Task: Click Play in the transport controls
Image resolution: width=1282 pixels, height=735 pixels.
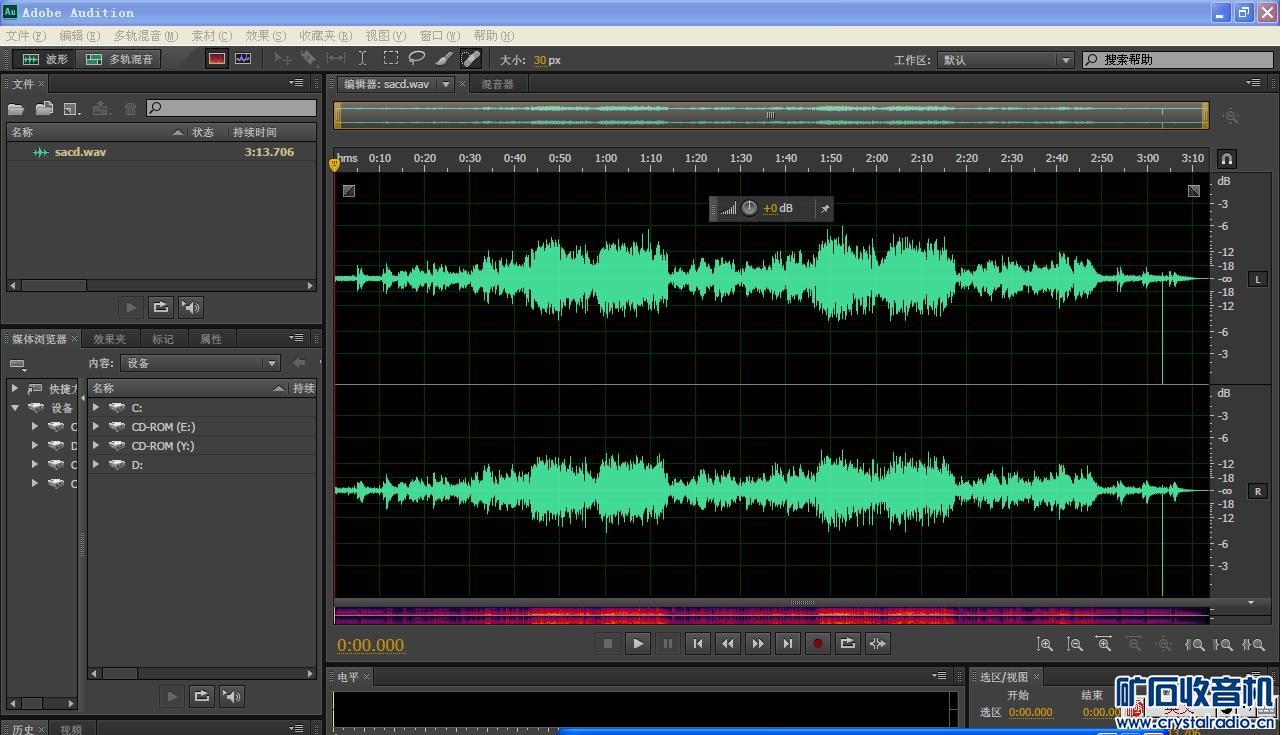Action: click(637, 644)
